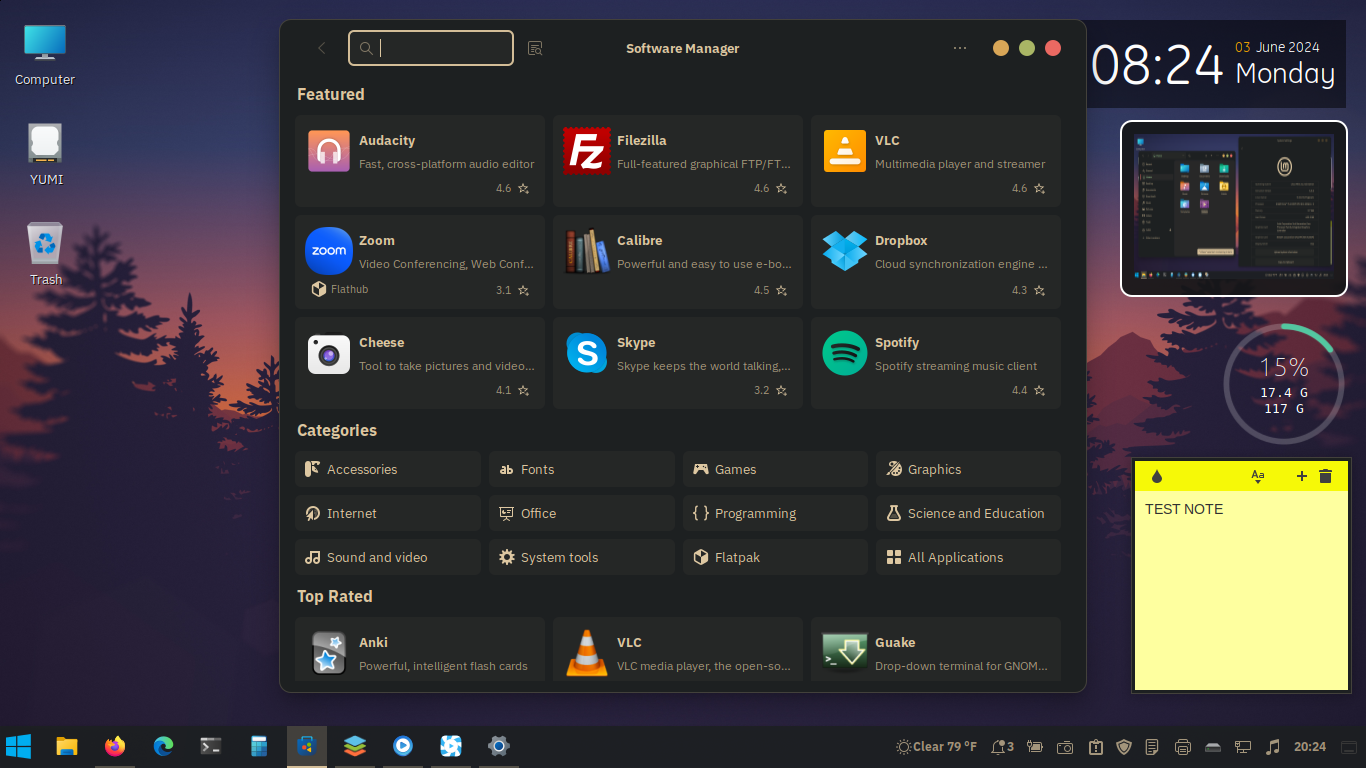Browse the Programming category
1366x768 pixels.
tap(775, 513)
